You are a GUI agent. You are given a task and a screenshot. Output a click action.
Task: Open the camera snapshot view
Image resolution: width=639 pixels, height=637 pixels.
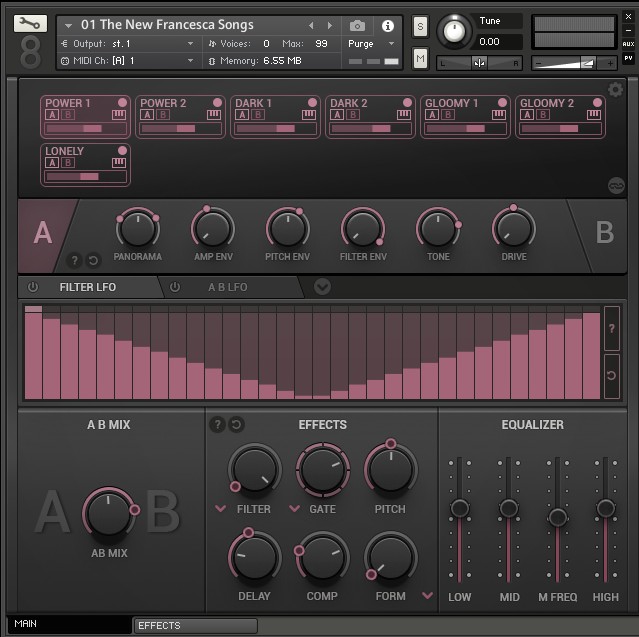pyautogui.click(x=358, y=25)
